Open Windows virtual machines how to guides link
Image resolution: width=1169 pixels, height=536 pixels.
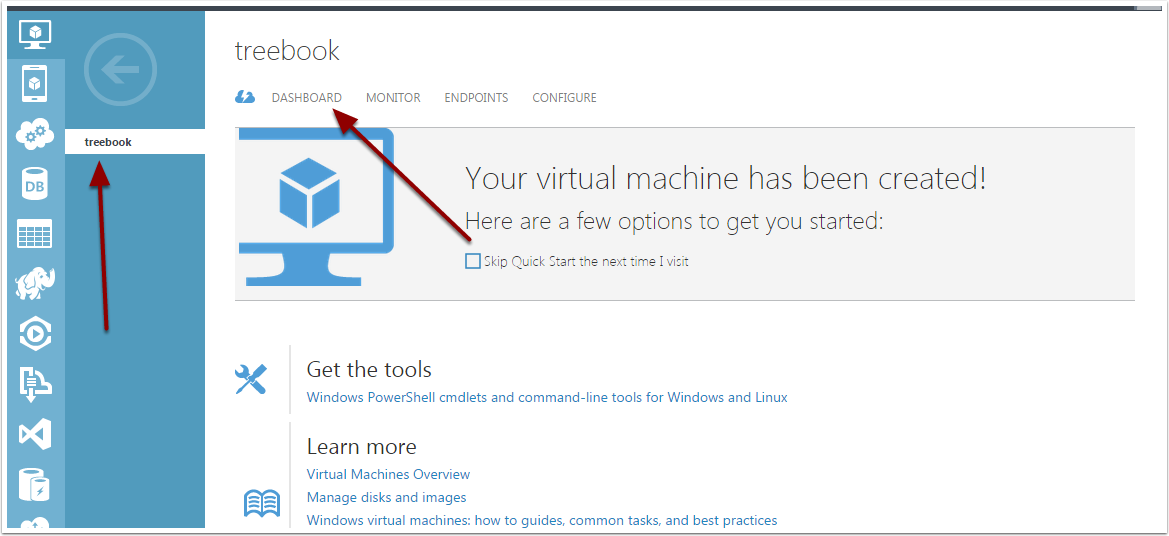542,520
